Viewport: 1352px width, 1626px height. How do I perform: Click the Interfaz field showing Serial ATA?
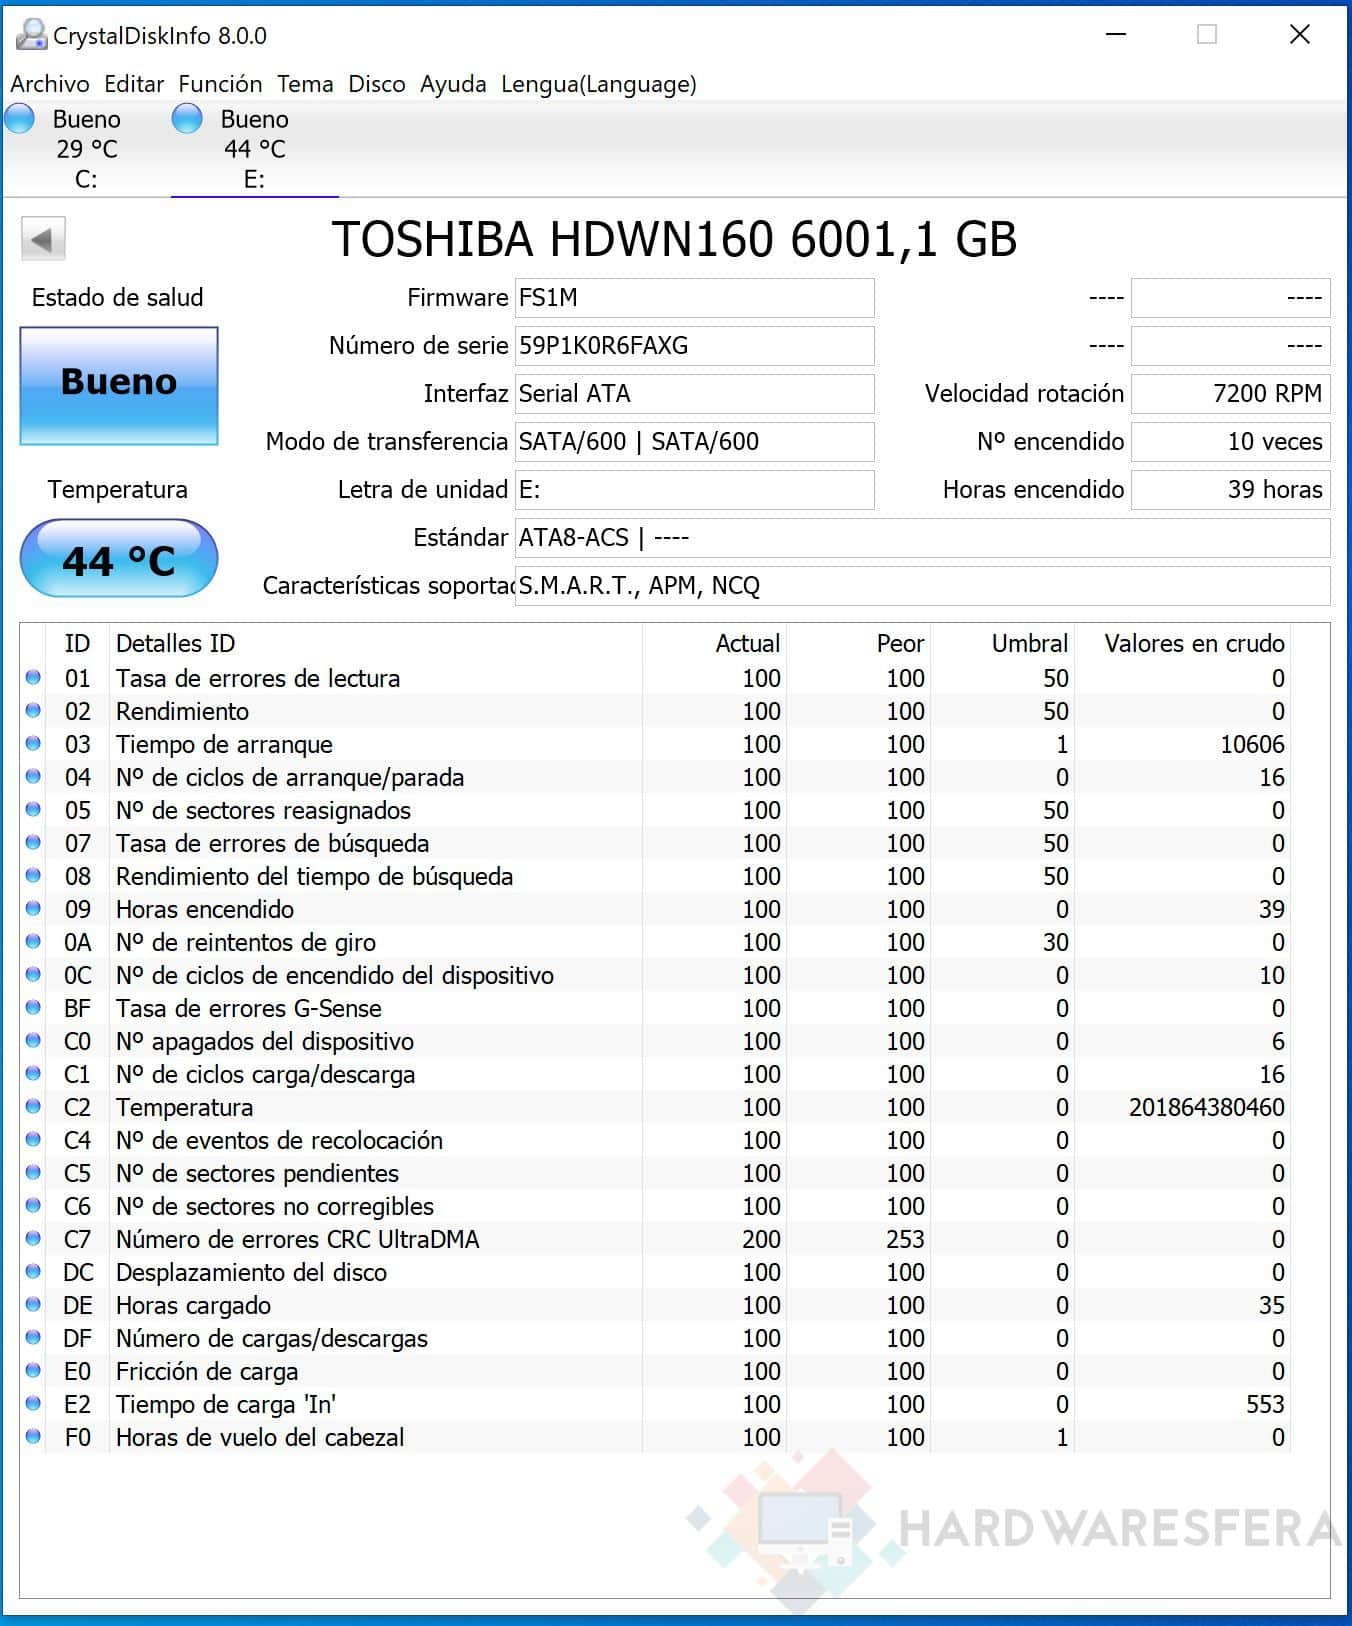click(x=695, y=394)
